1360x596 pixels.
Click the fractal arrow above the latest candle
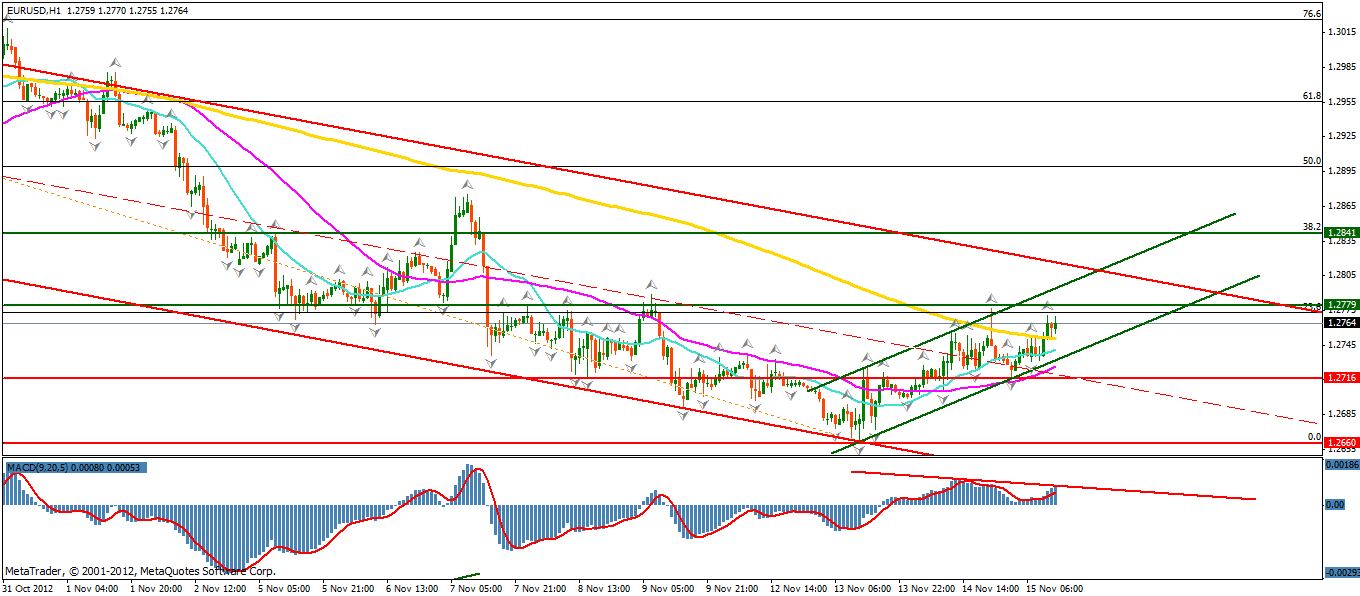pyautogui.click(x=1048, y=304)
